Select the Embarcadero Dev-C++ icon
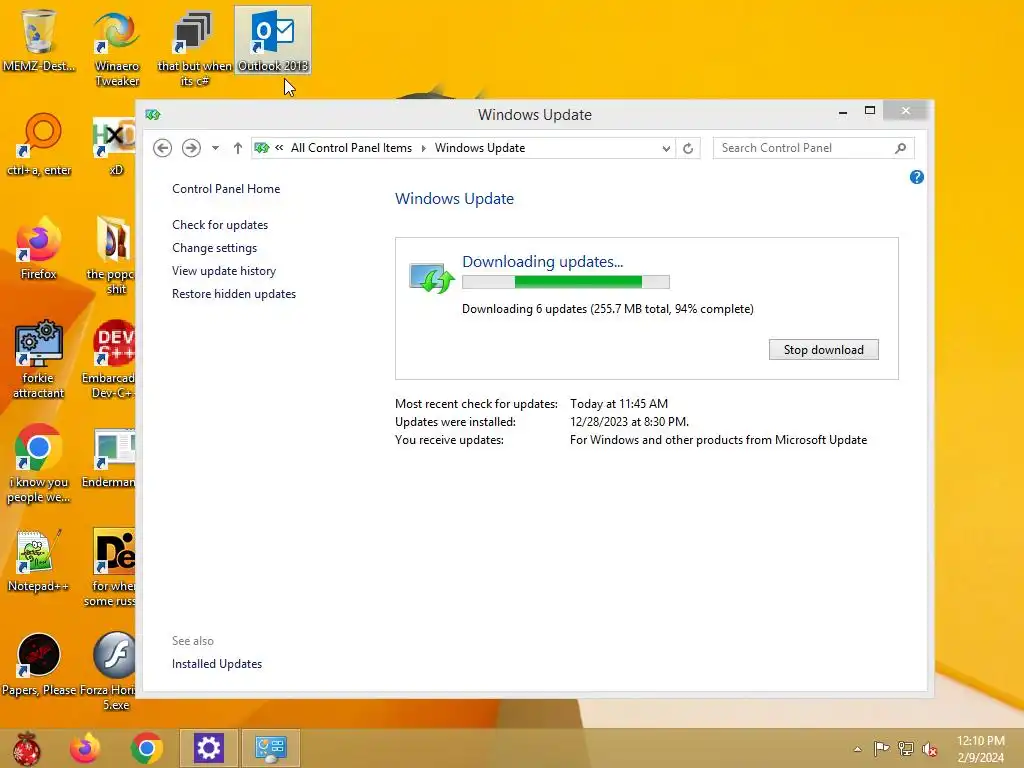The height and width of the screenshot is (768, 1024). [x=110, y=360]
